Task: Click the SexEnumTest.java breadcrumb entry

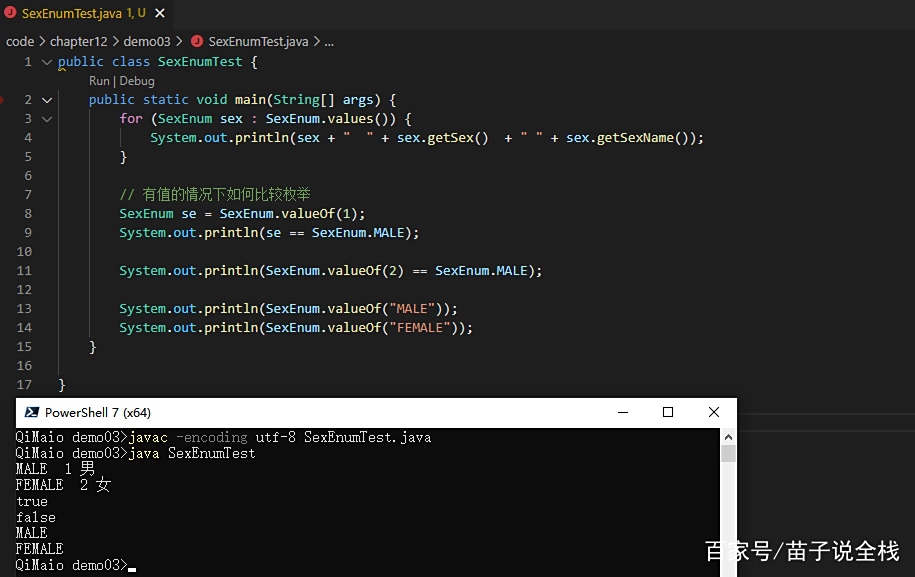Action: click(258, 41)
